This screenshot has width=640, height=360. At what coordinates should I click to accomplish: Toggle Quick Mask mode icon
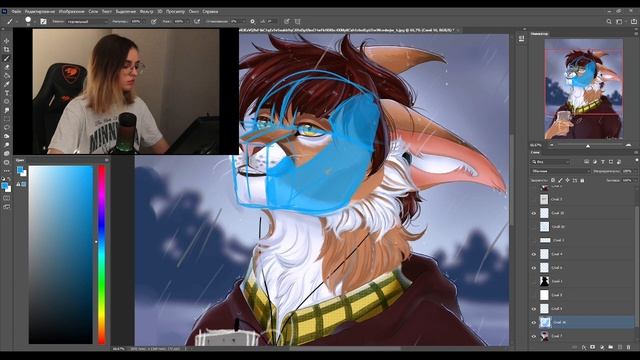(7, 198)
